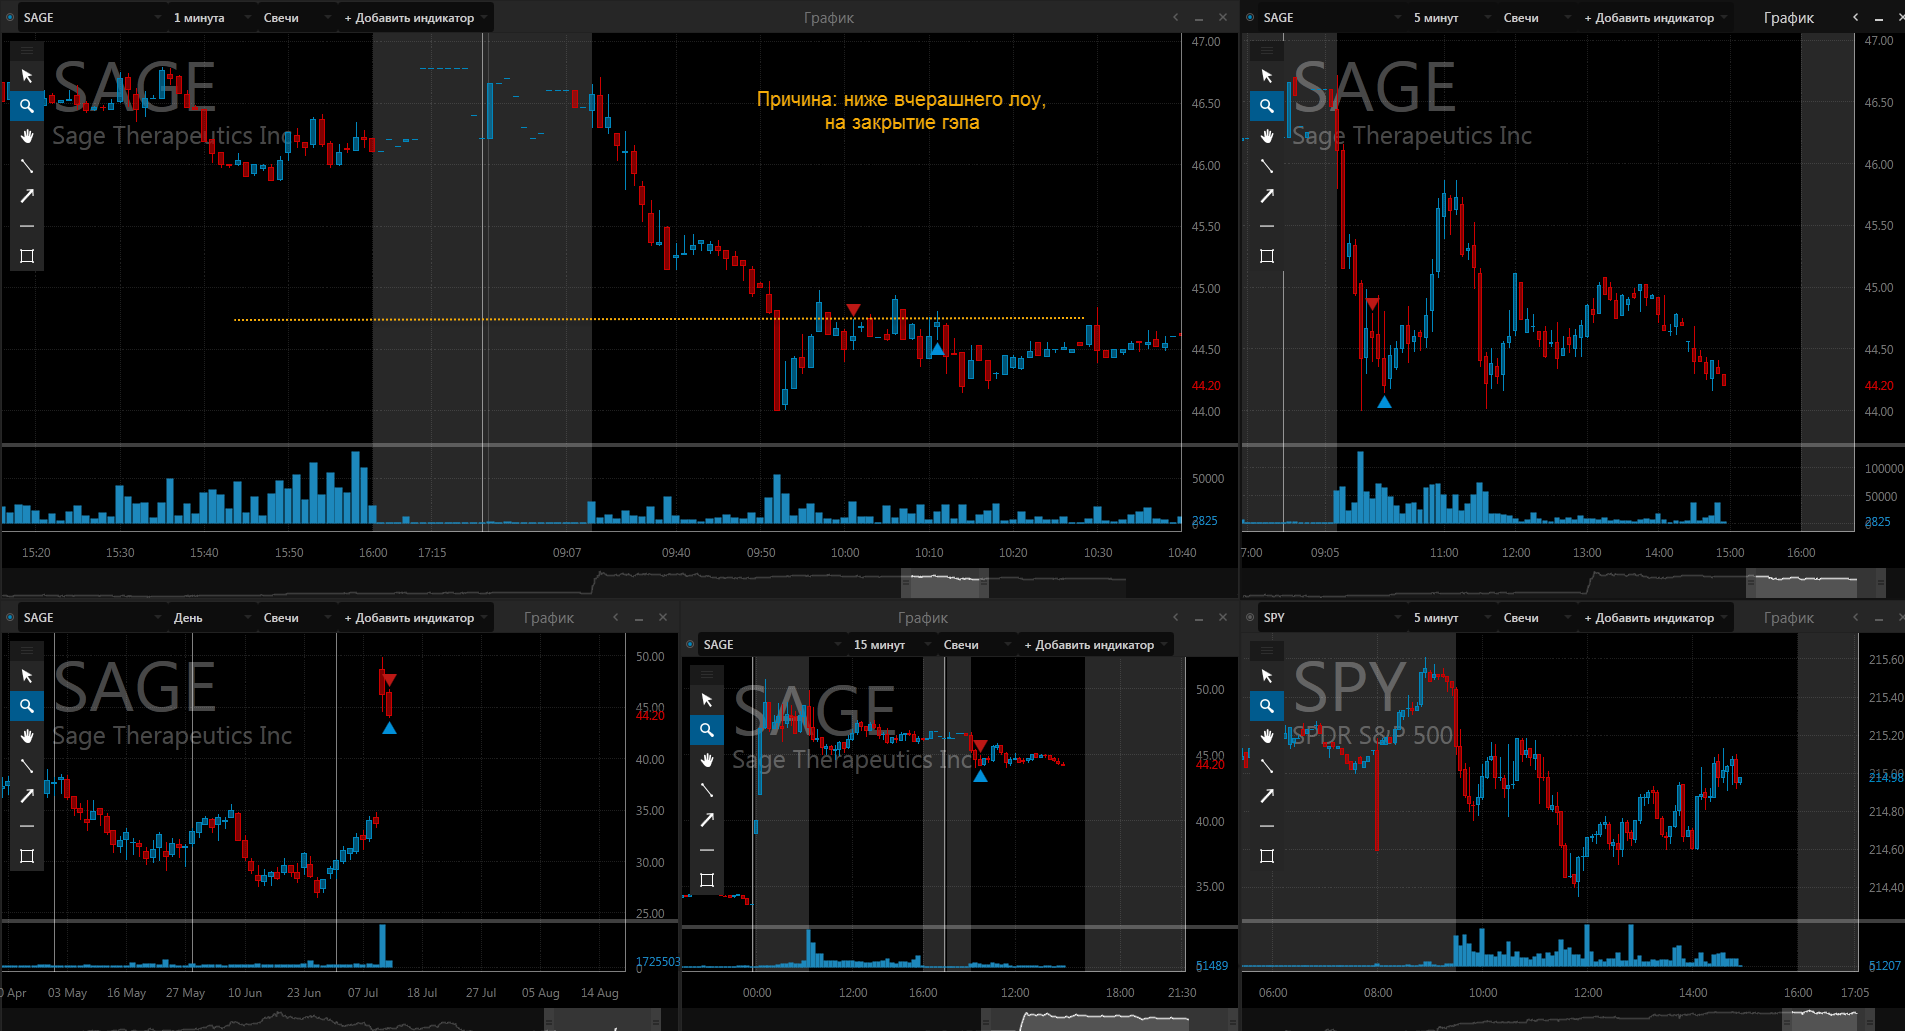
Task: Click red 44.20 price label on SAGE 1-minute axis
Action: tap(1206, 386)
